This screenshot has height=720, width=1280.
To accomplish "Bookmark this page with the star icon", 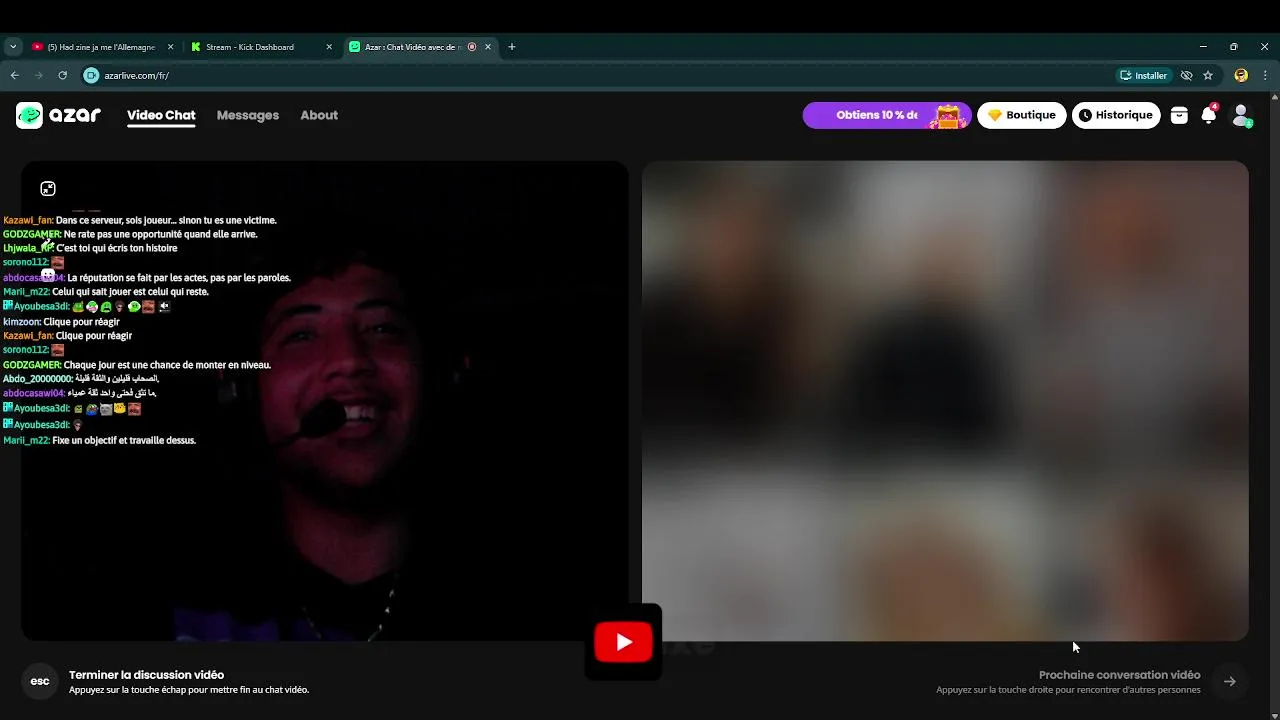I will (x=1208, y=75).
